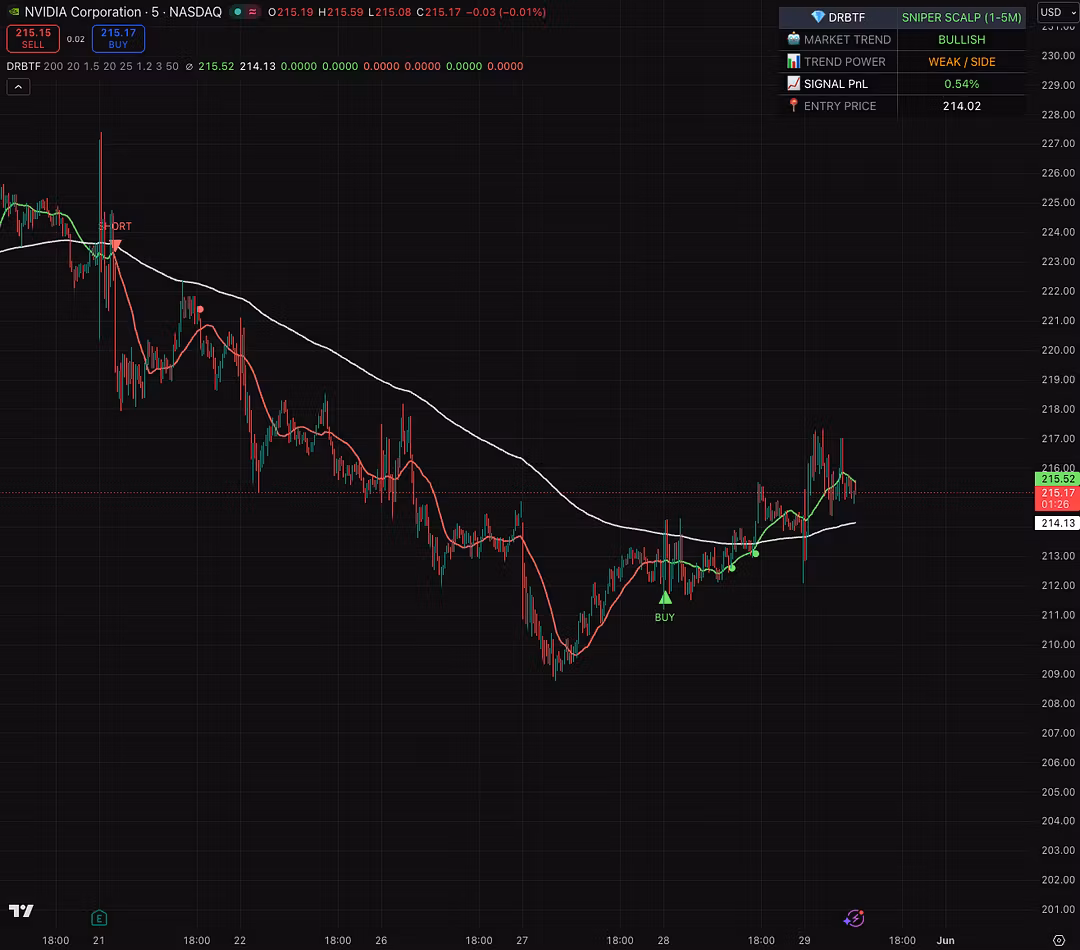The image size is (1080, 950).
Task: Click the 0.54% PnL value
Action: tap(962, 83)
